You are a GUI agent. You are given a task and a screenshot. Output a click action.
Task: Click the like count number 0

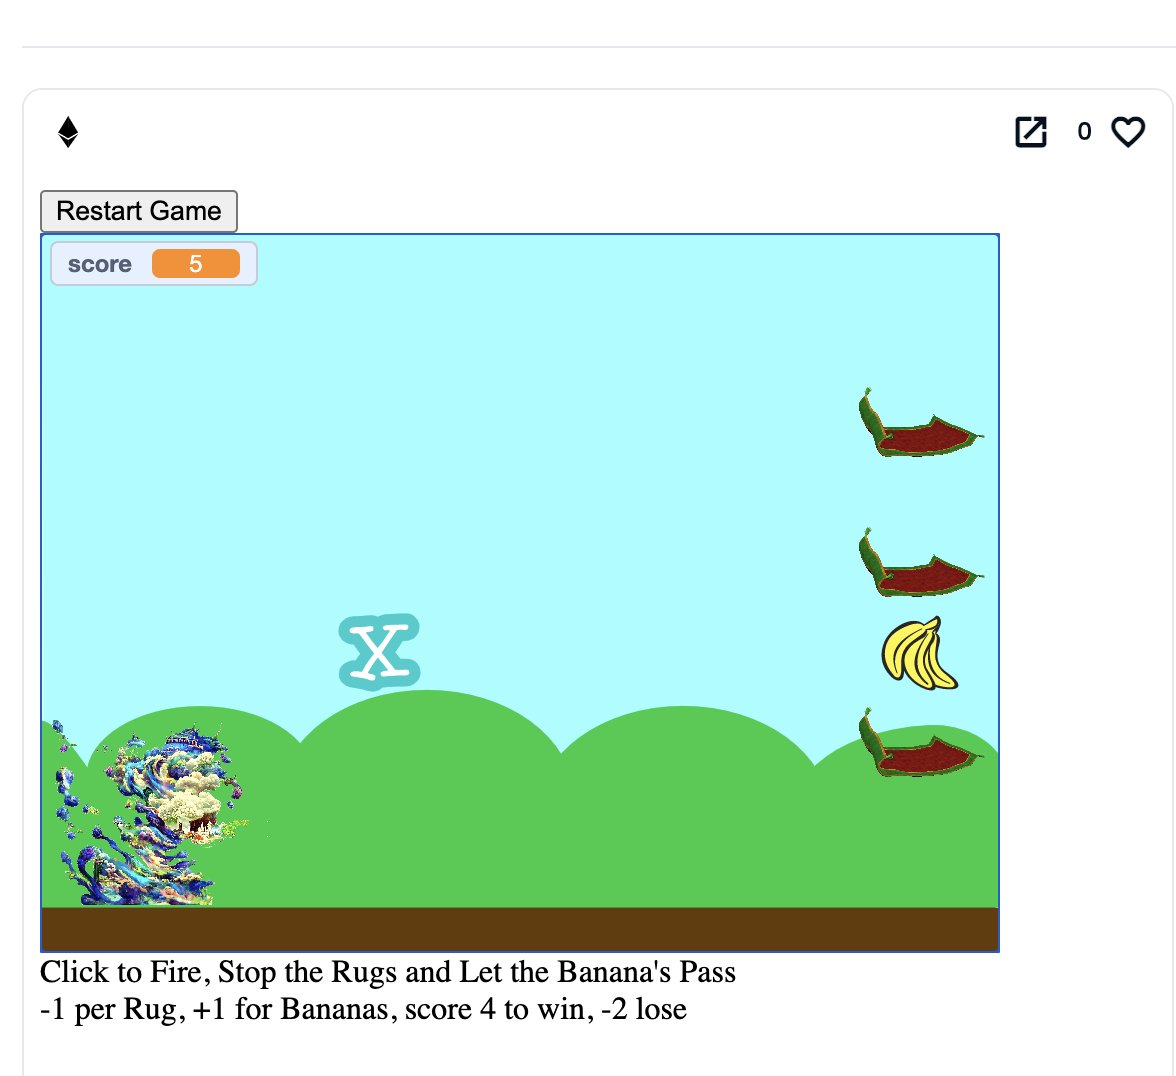[1084, 132]
